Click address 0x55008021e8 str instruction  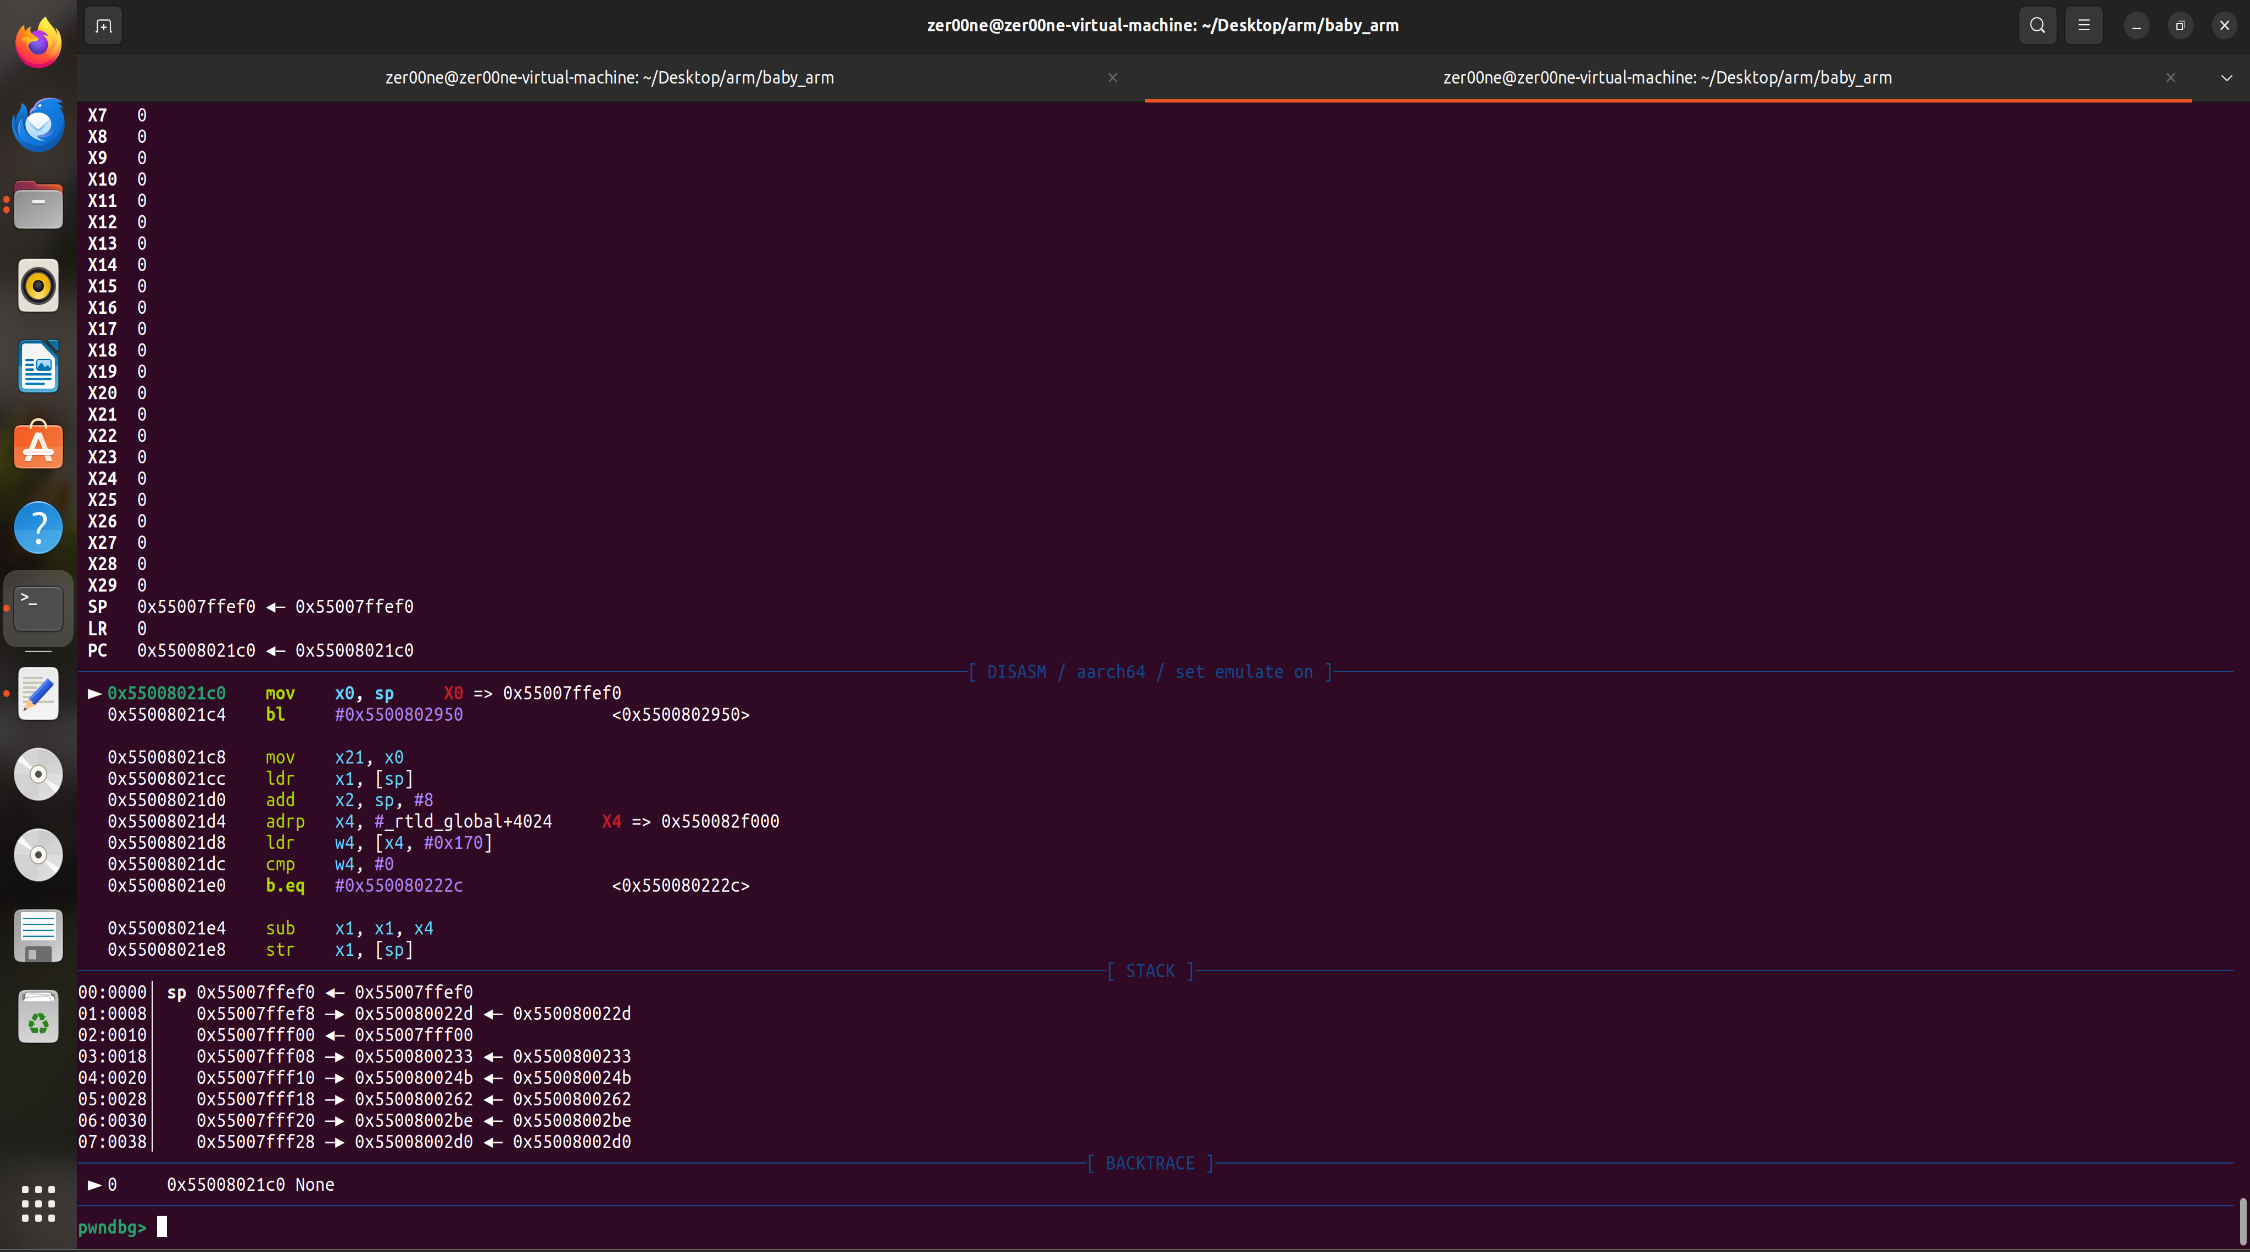click(x=260, y=950)
